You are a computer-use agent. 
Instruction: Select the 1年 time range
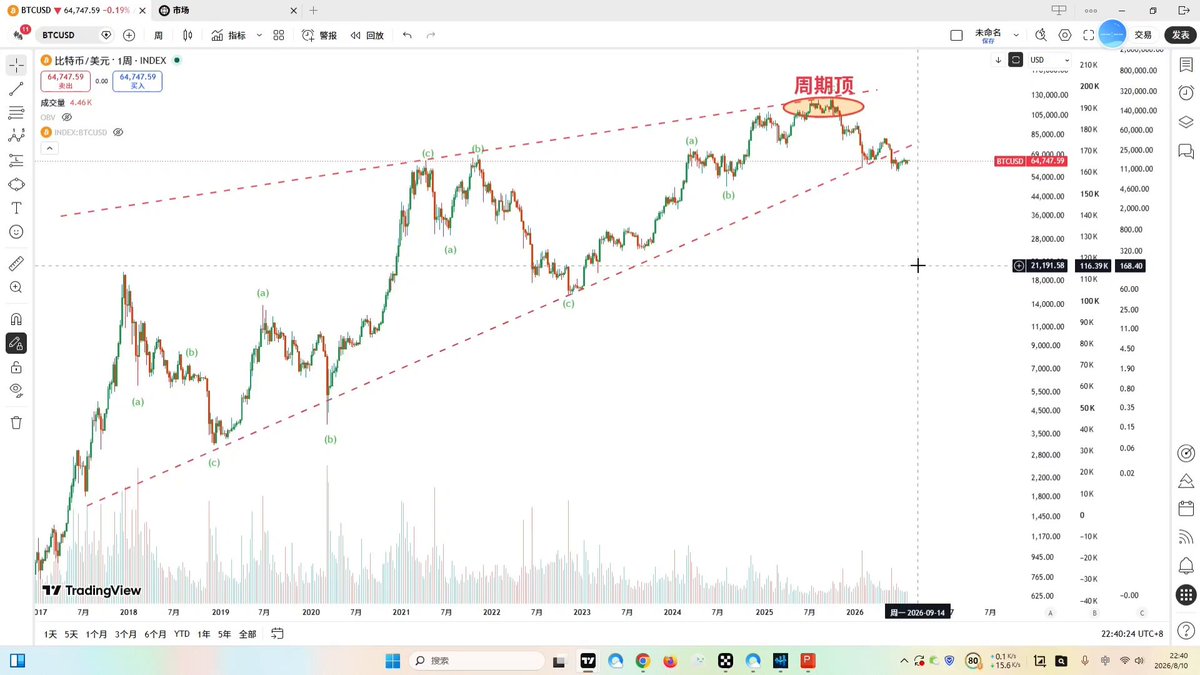pos(204,634)
